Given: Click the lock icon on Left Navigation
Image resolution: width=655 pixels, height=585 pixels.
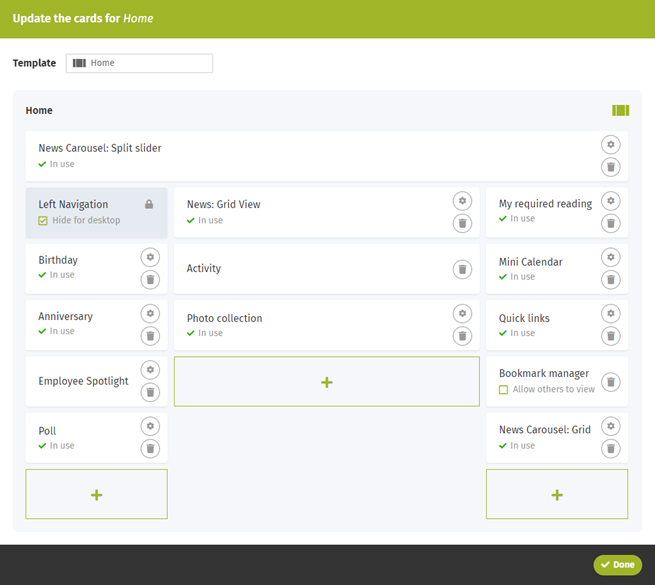Looking at the screenshot, I should point(149,204).
